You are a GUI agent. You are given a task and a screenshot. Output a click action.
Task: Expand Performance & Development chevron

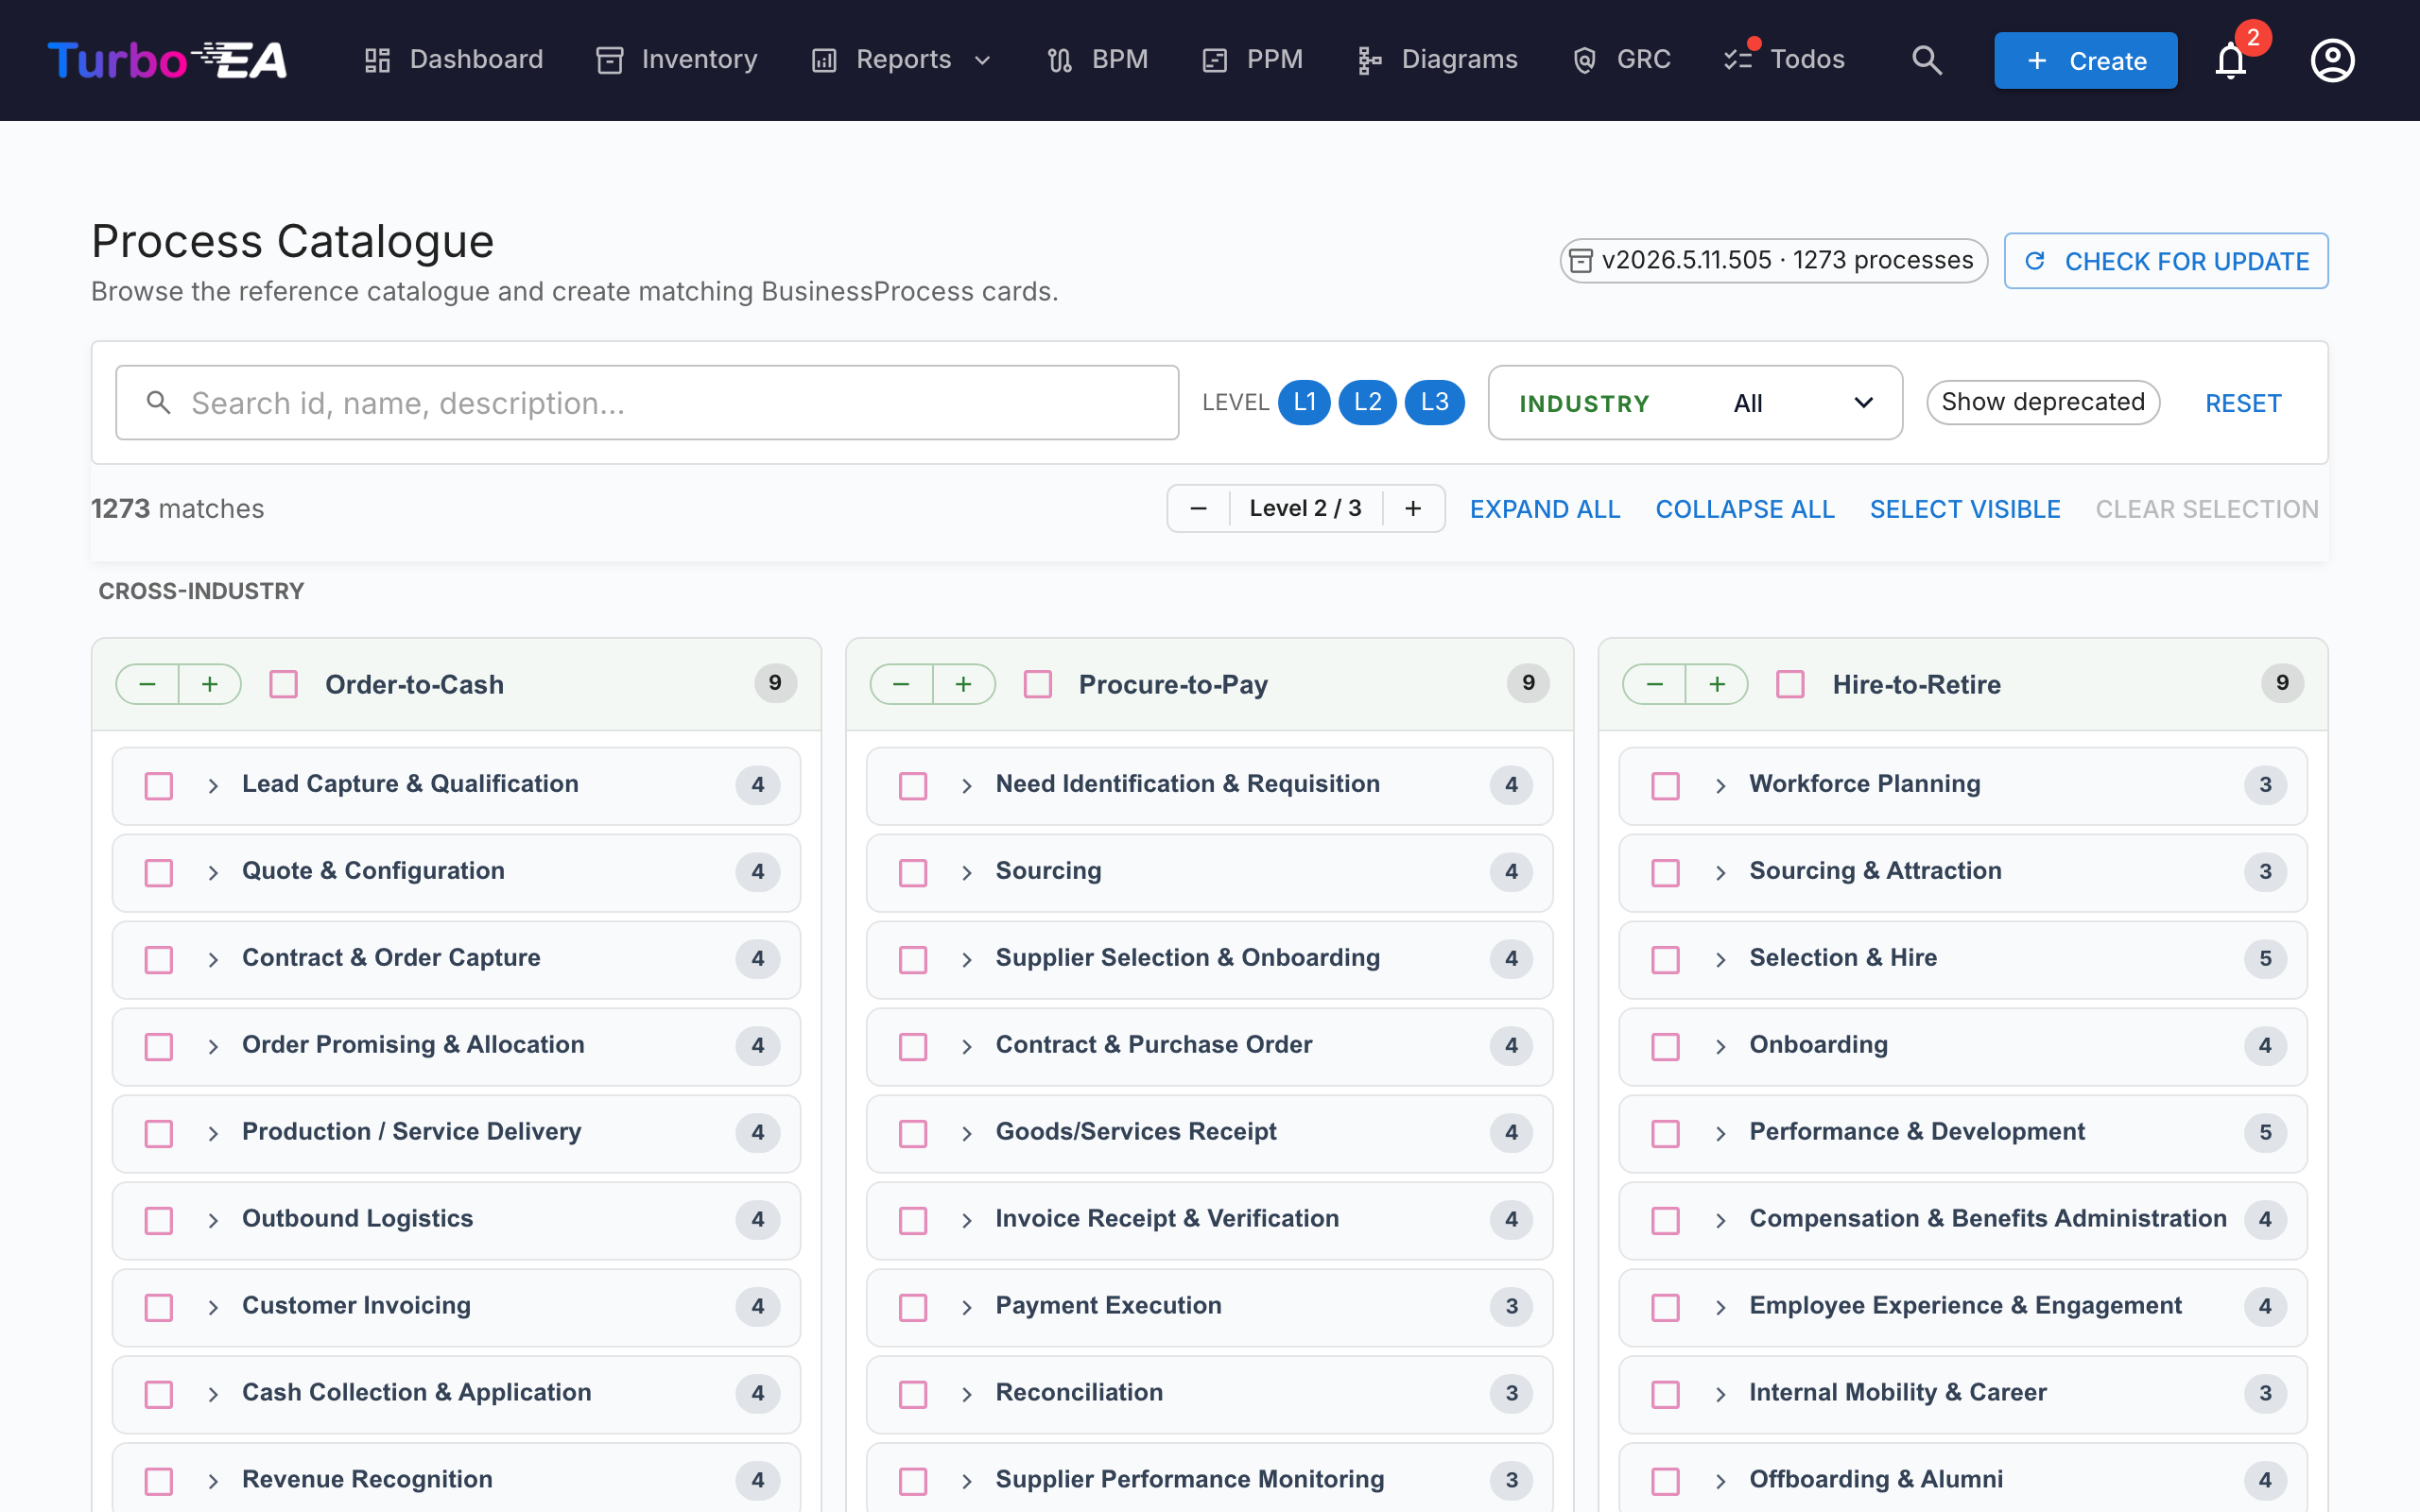pyautogui.click(x=1720, y=1134)
